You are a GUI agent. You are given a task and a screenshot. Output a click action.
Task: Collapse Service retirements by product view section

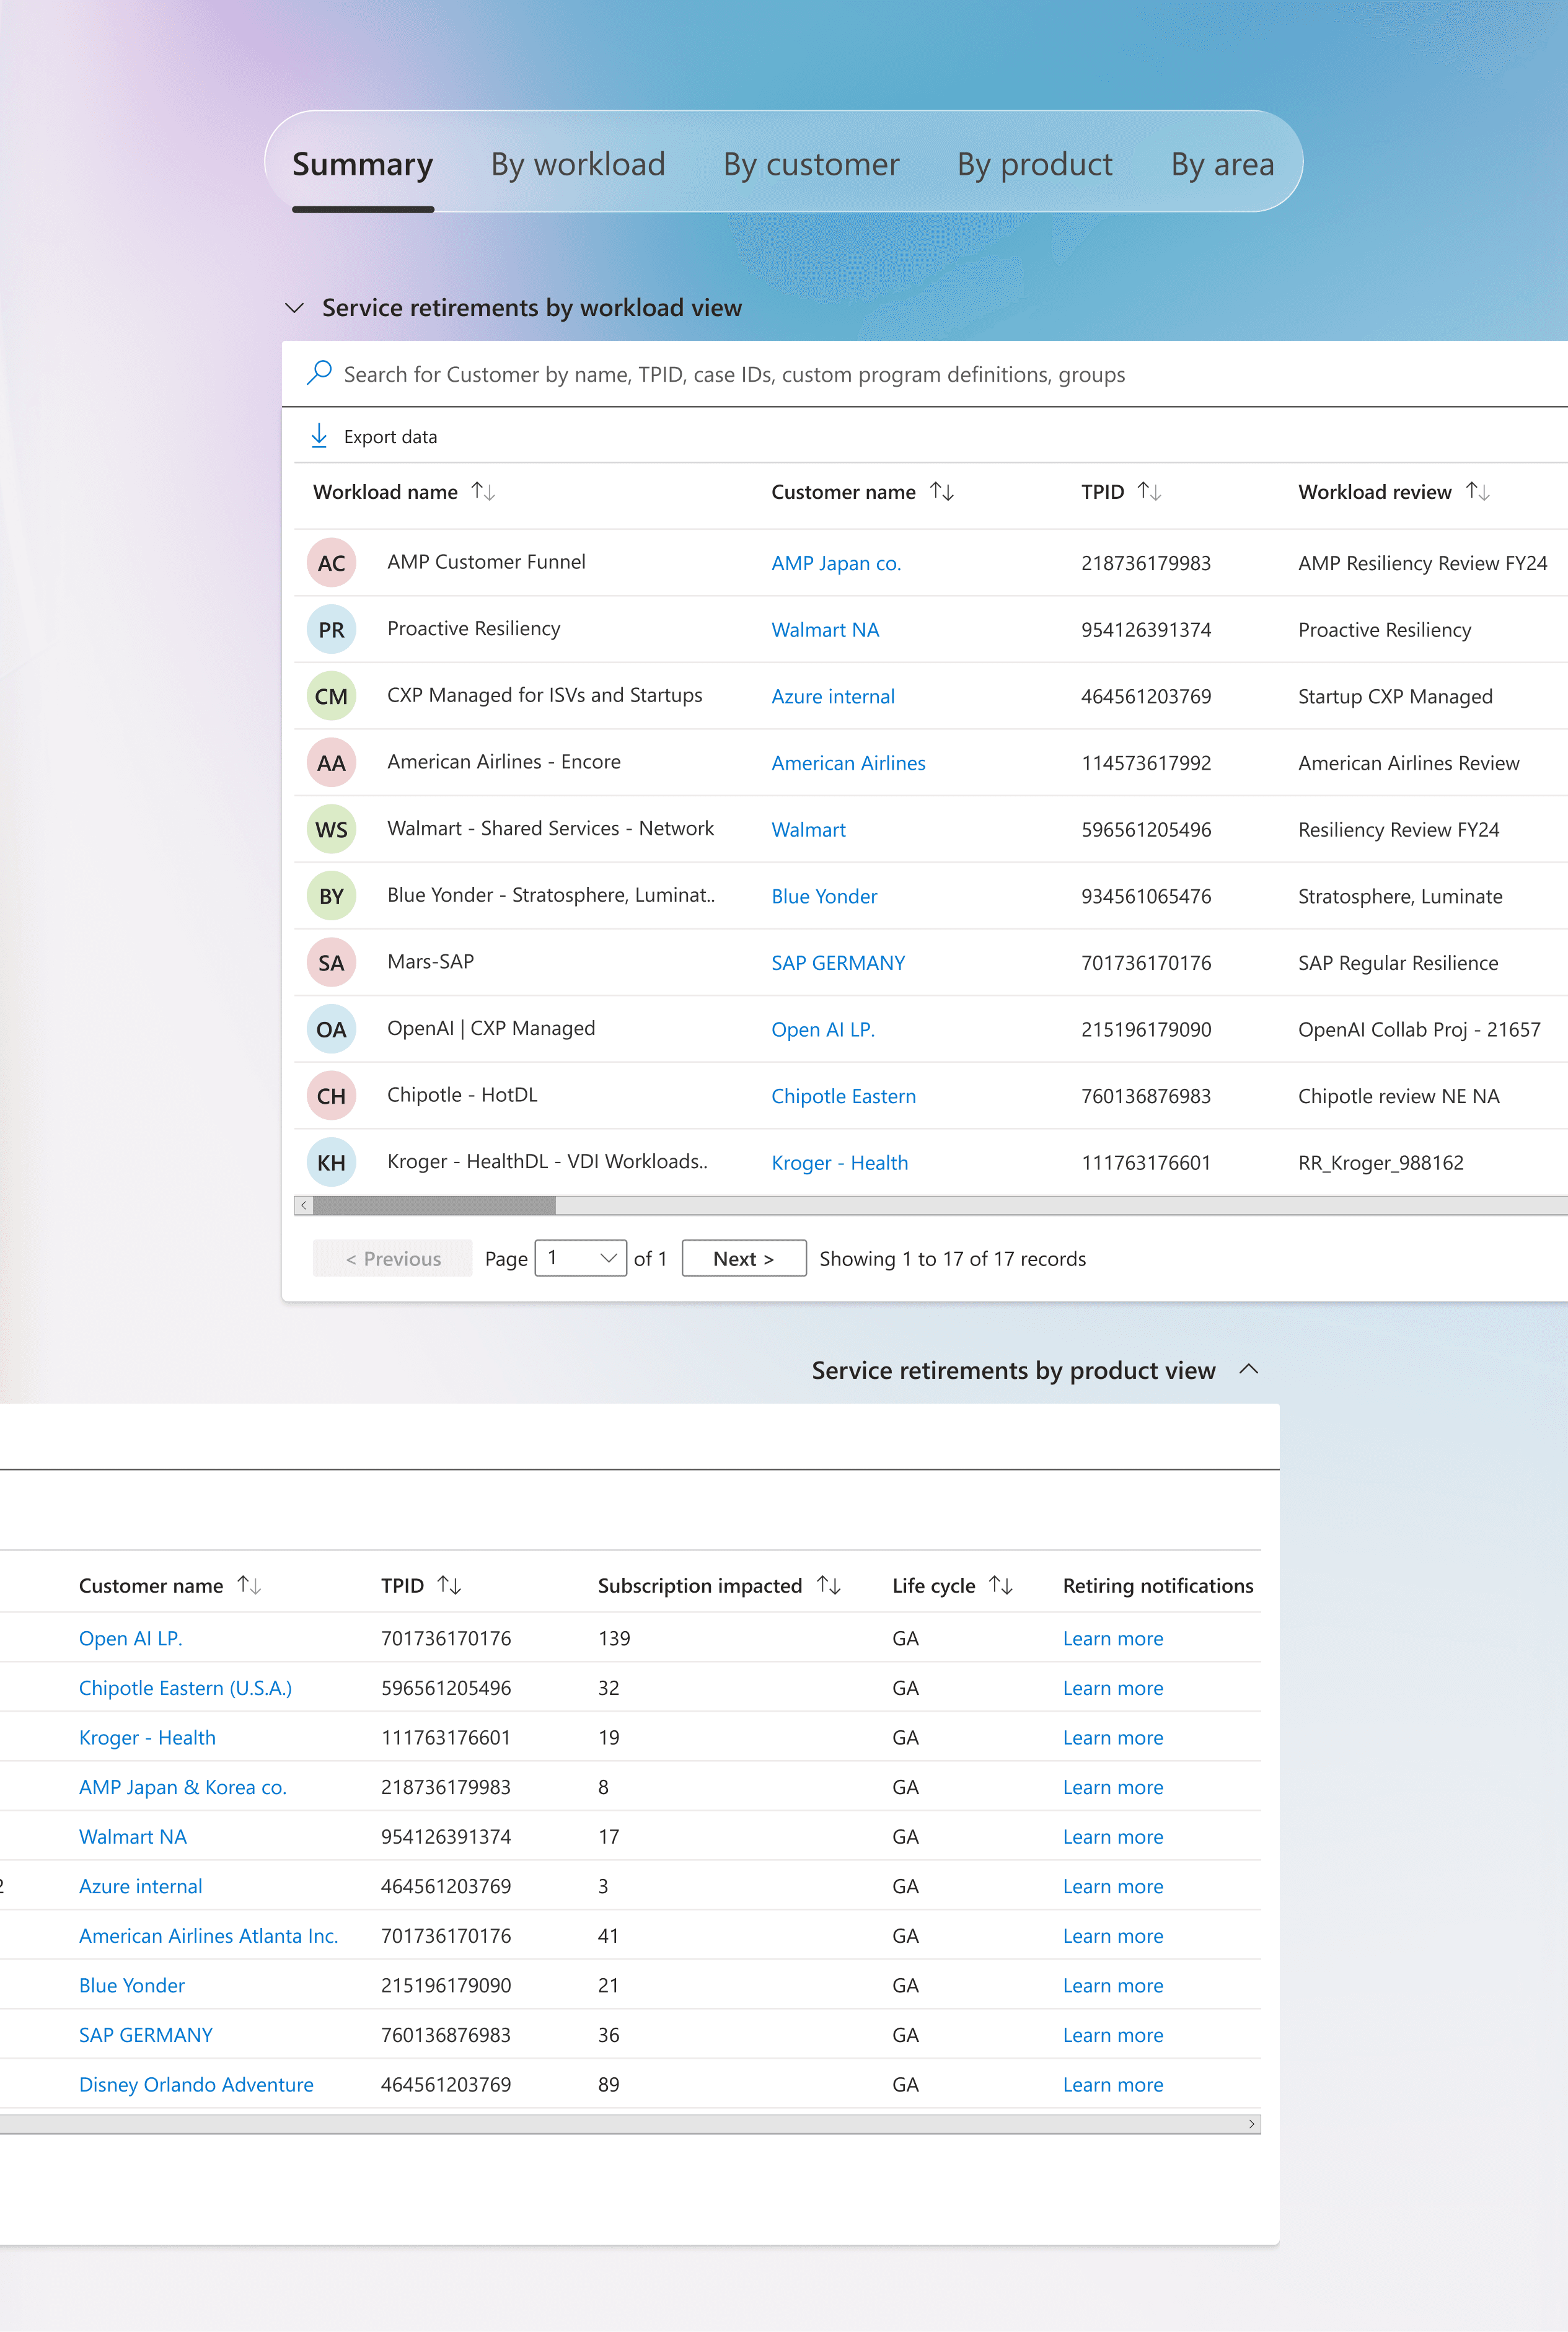point(1249,1369)
